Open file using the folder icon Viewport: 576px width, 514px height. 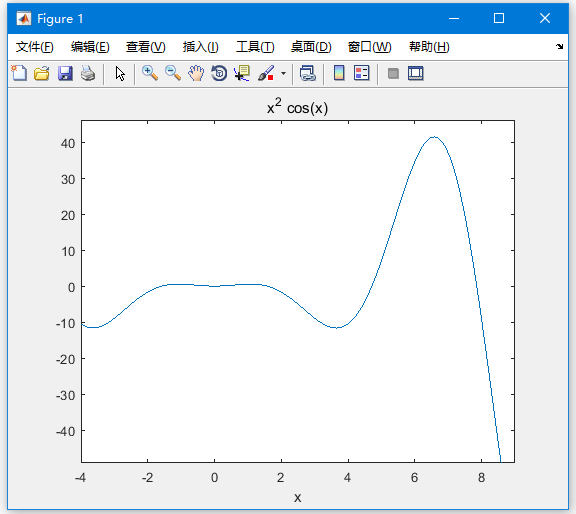[42, 73]
